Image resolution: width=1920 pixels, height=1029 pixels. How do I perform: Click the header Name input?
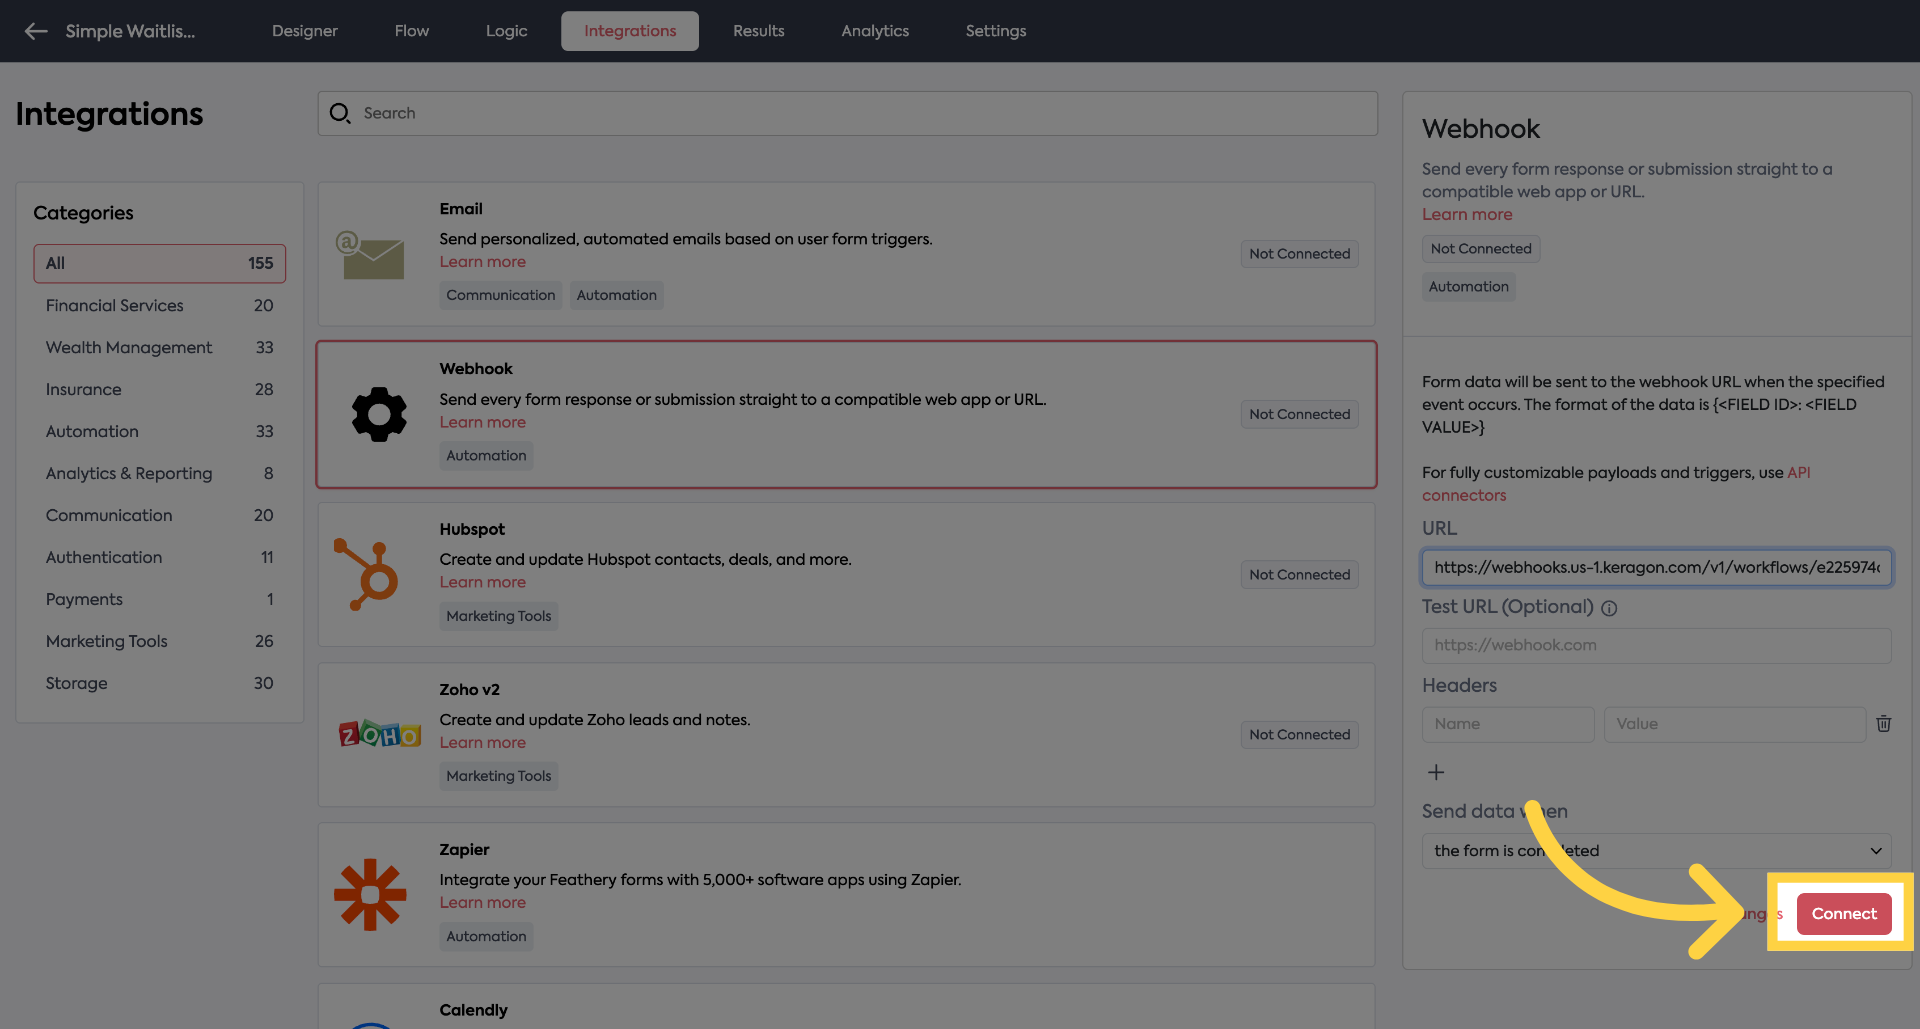coord(1508,724)
